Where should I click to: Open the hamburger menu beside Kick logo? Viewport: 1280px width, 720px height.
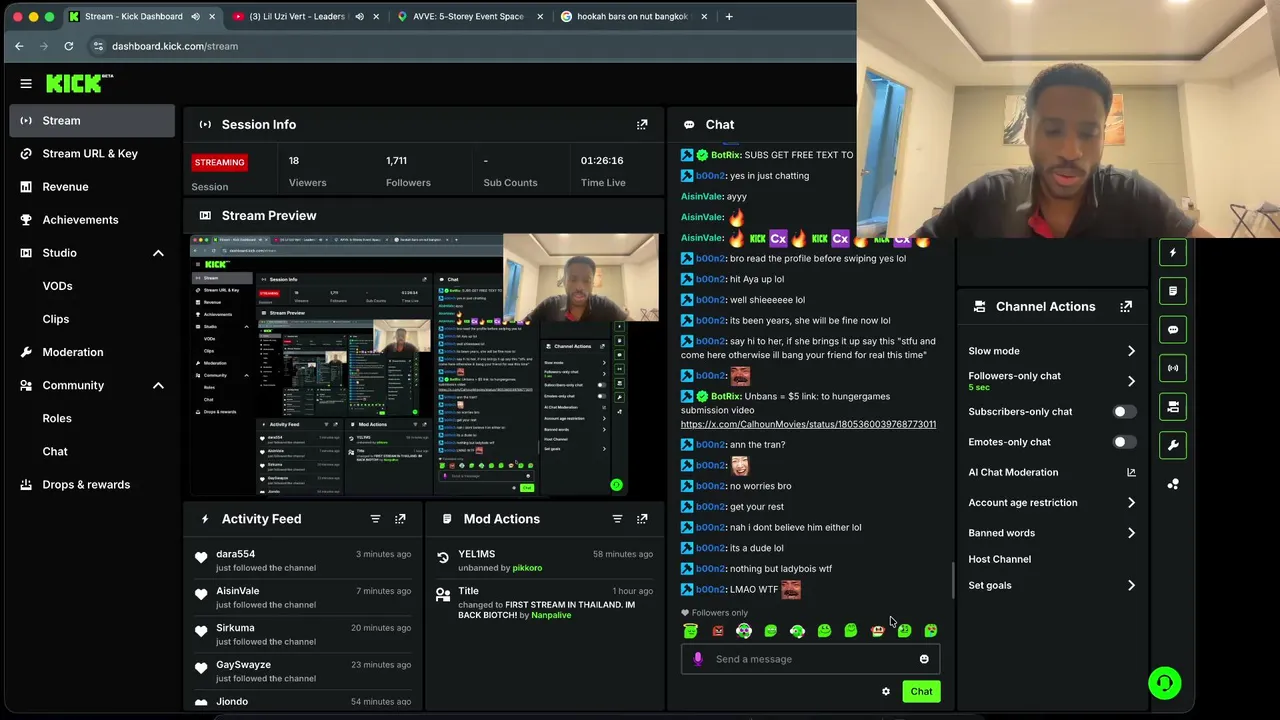pos(26,84)
